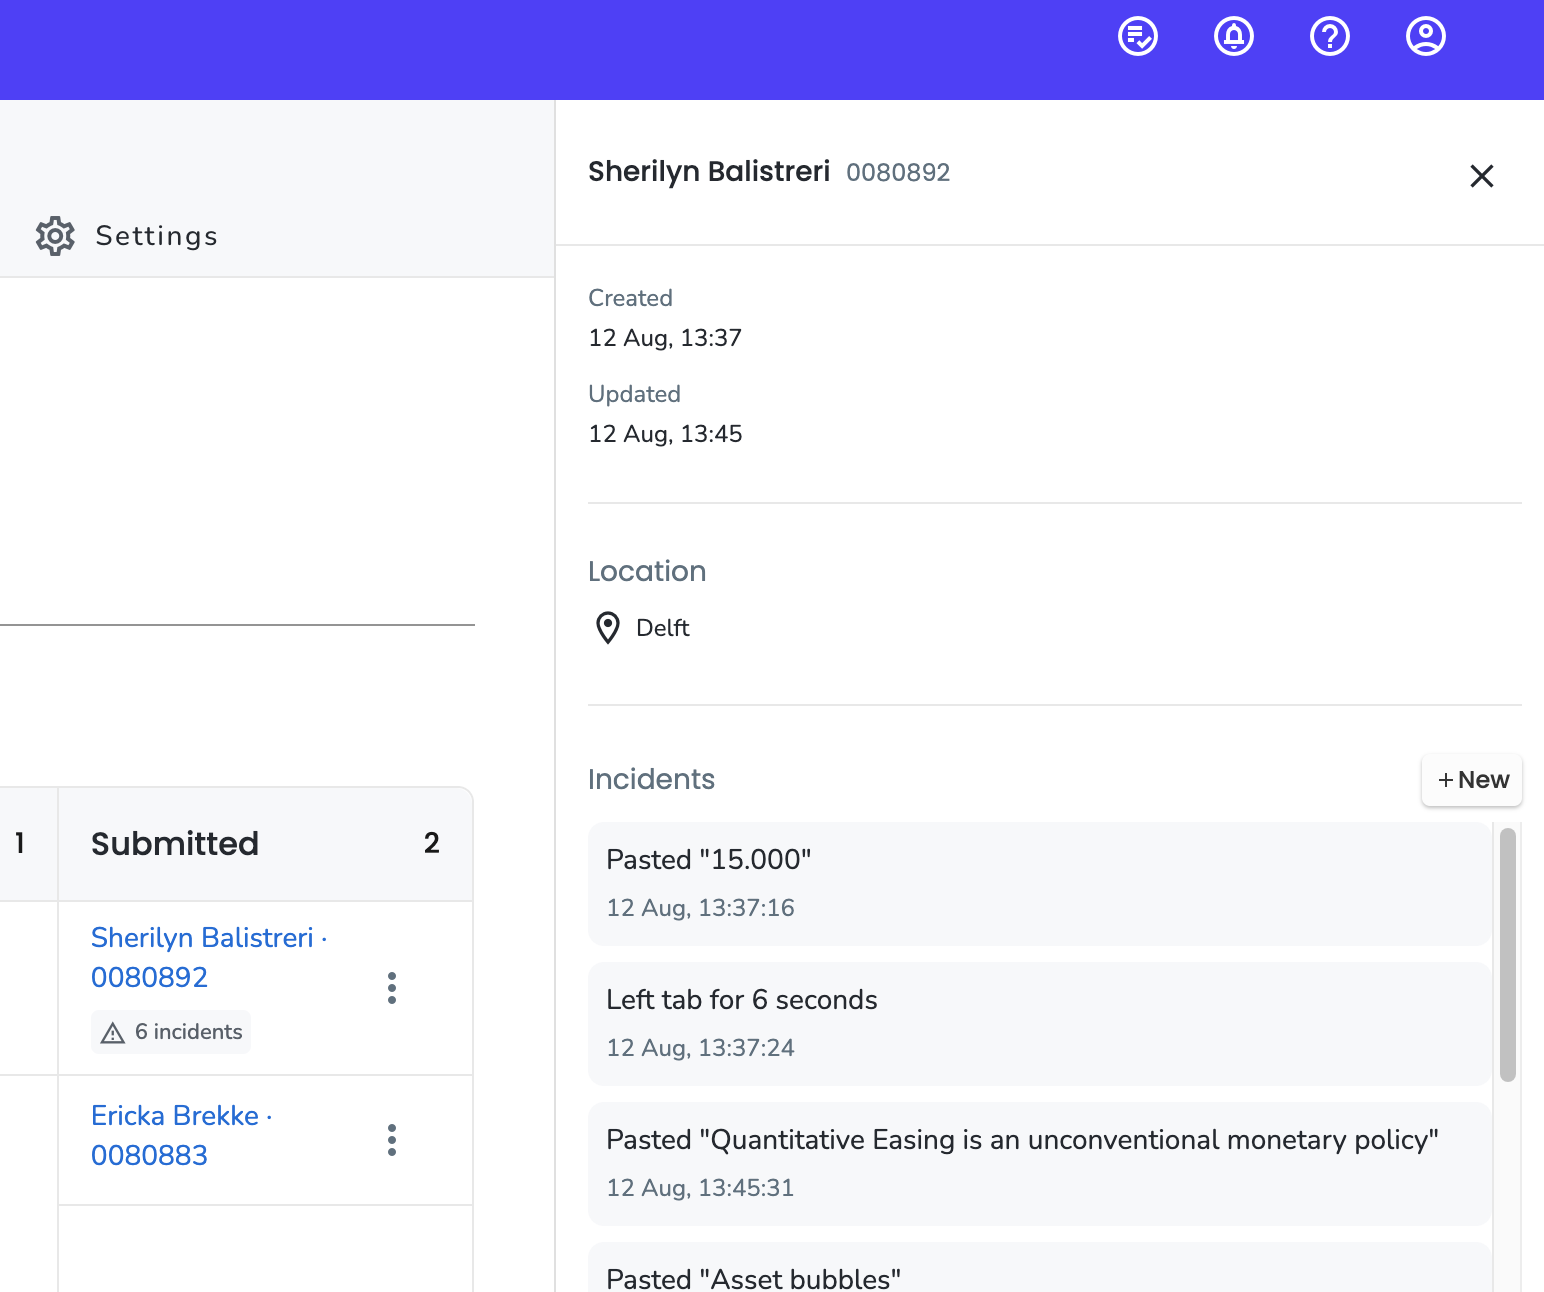Click the Settings gear icon
This screenshot has width=1544, height=1292.
point(55,236)
